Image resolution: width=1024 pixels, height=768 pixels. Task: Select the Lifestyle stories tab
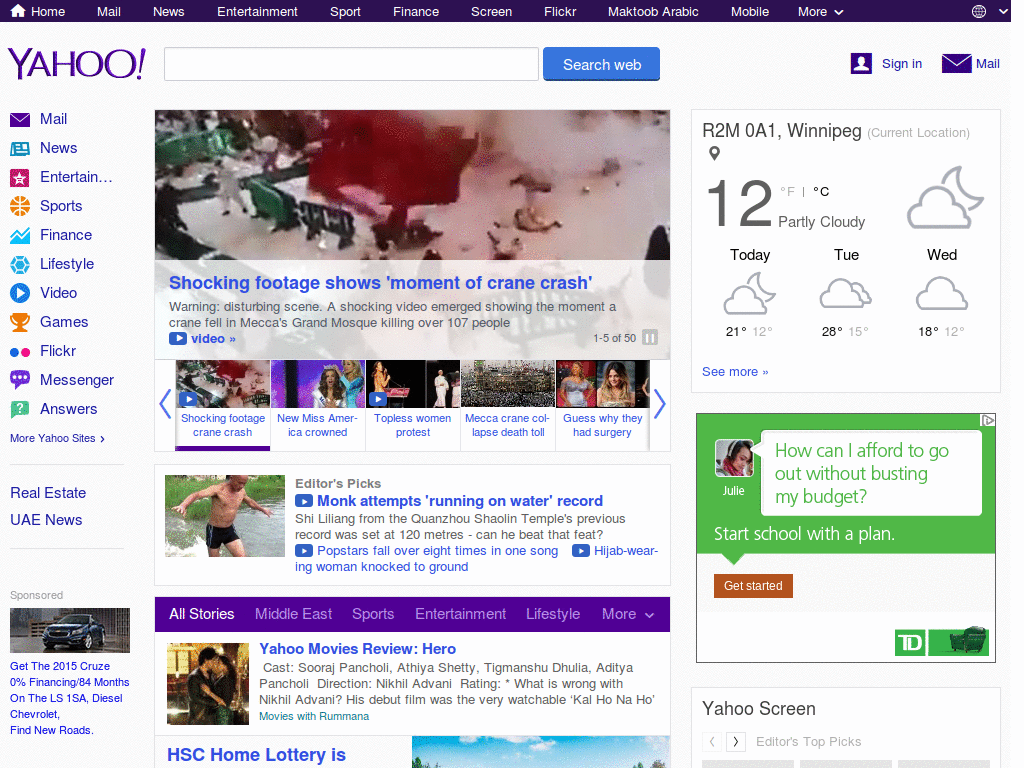click(552, 614)
